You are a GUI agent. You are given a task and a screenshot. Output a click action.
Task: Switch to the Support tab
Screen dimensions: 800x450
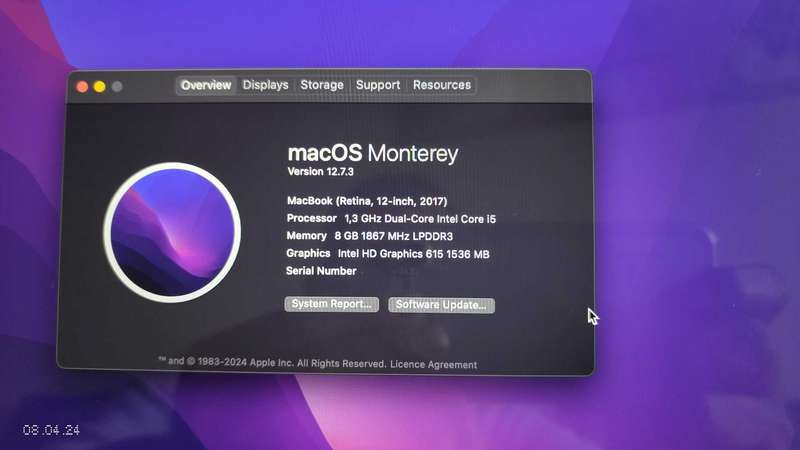(x=378, y=85)
